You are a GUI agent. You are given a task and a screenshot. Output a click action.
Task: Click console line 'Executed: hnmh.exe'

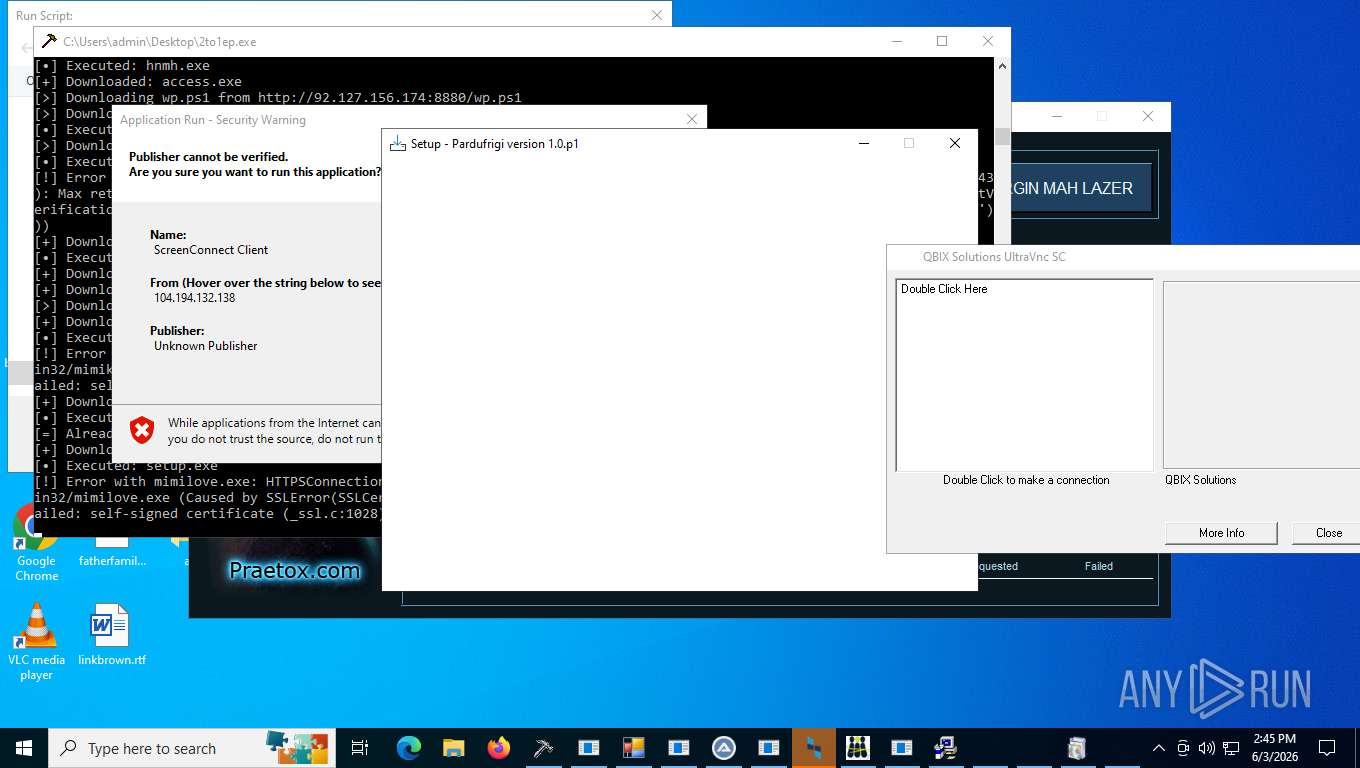coord(122,66)
